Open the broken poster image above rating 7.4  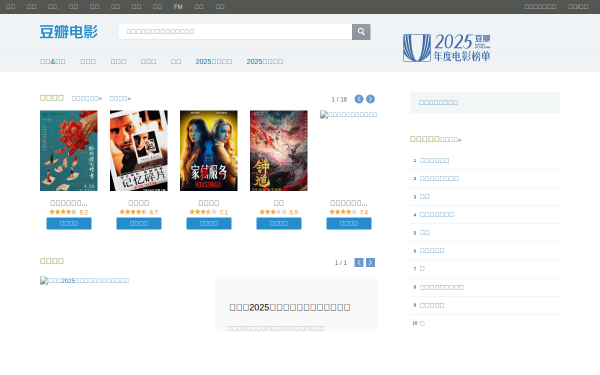pos(349,115)
